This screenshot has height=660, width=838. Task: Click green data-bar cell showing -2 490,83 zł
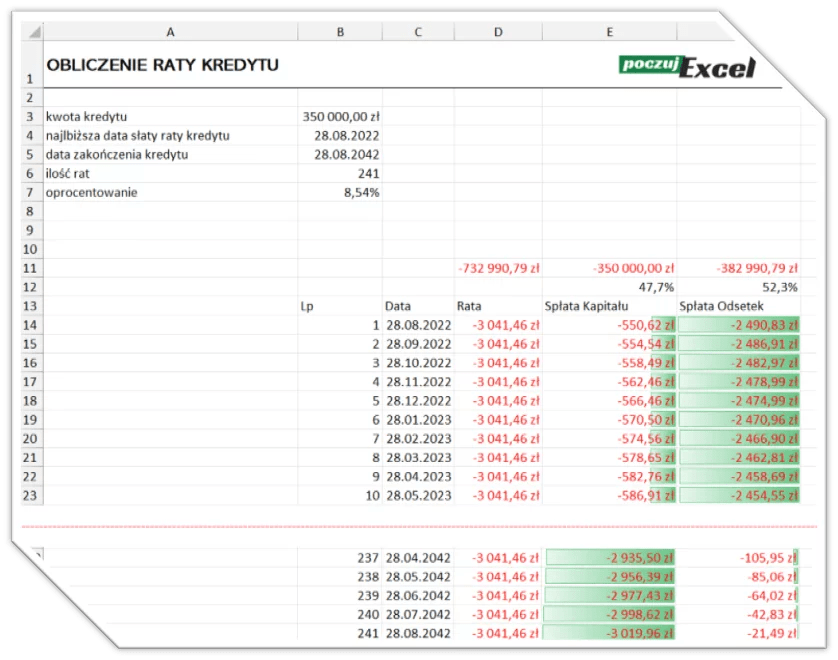(740, 324)
